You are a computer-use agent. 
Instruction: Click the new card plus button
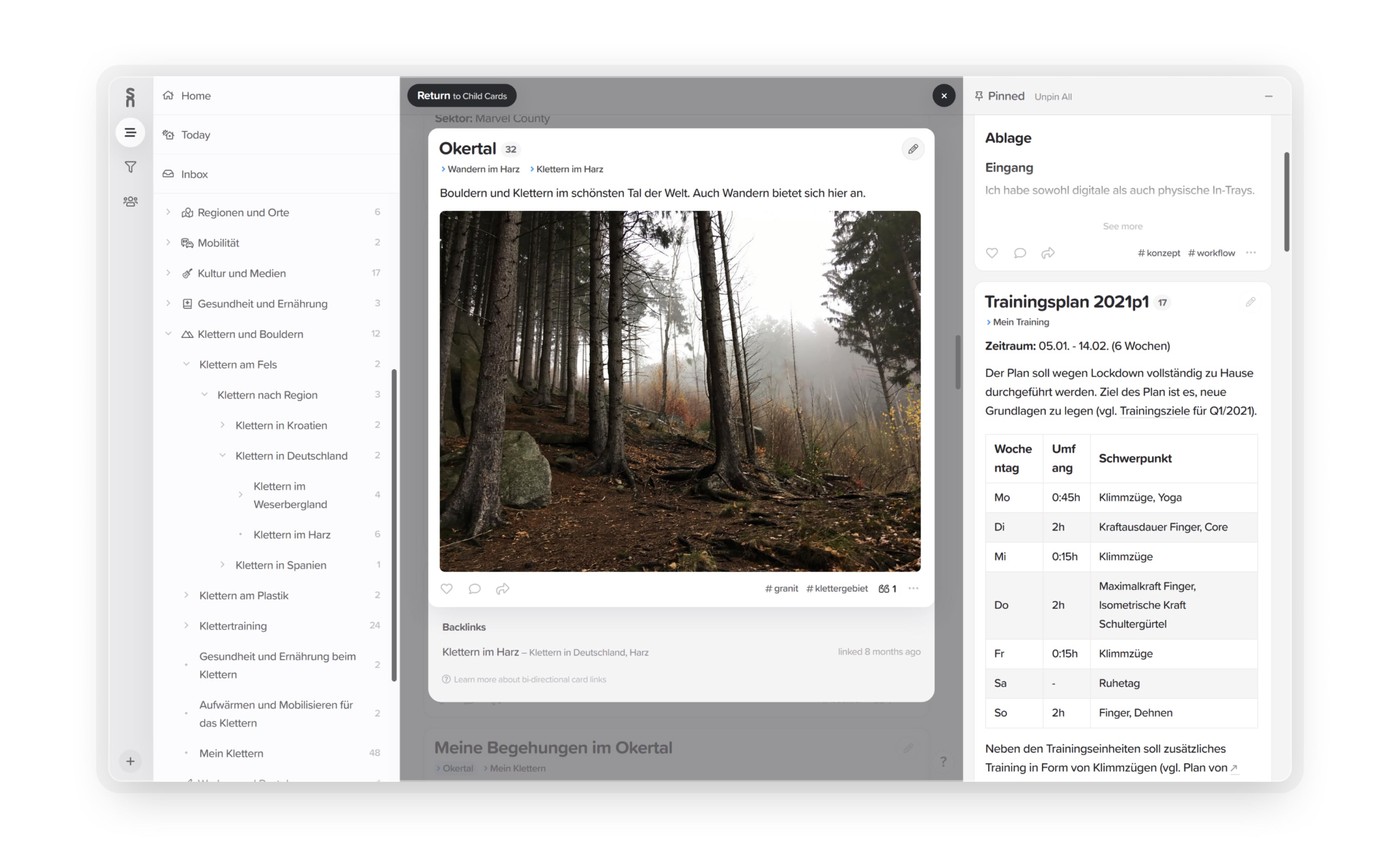coord(130,760)
